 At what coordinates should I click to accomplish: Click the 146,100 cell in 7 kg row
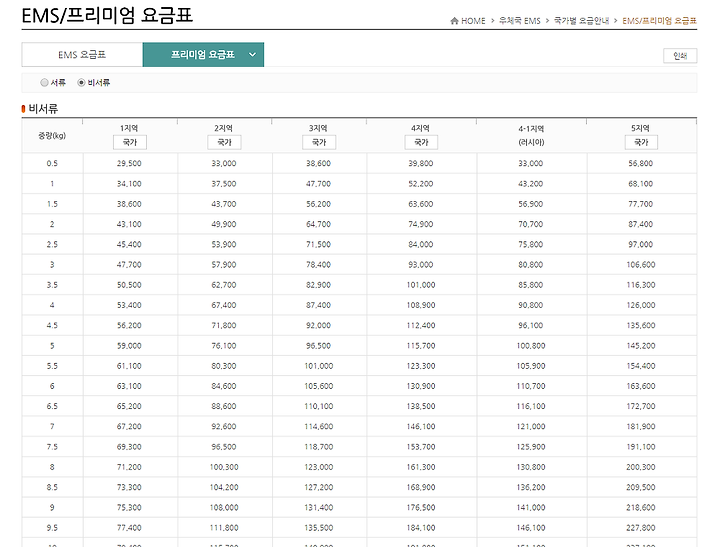421,427
